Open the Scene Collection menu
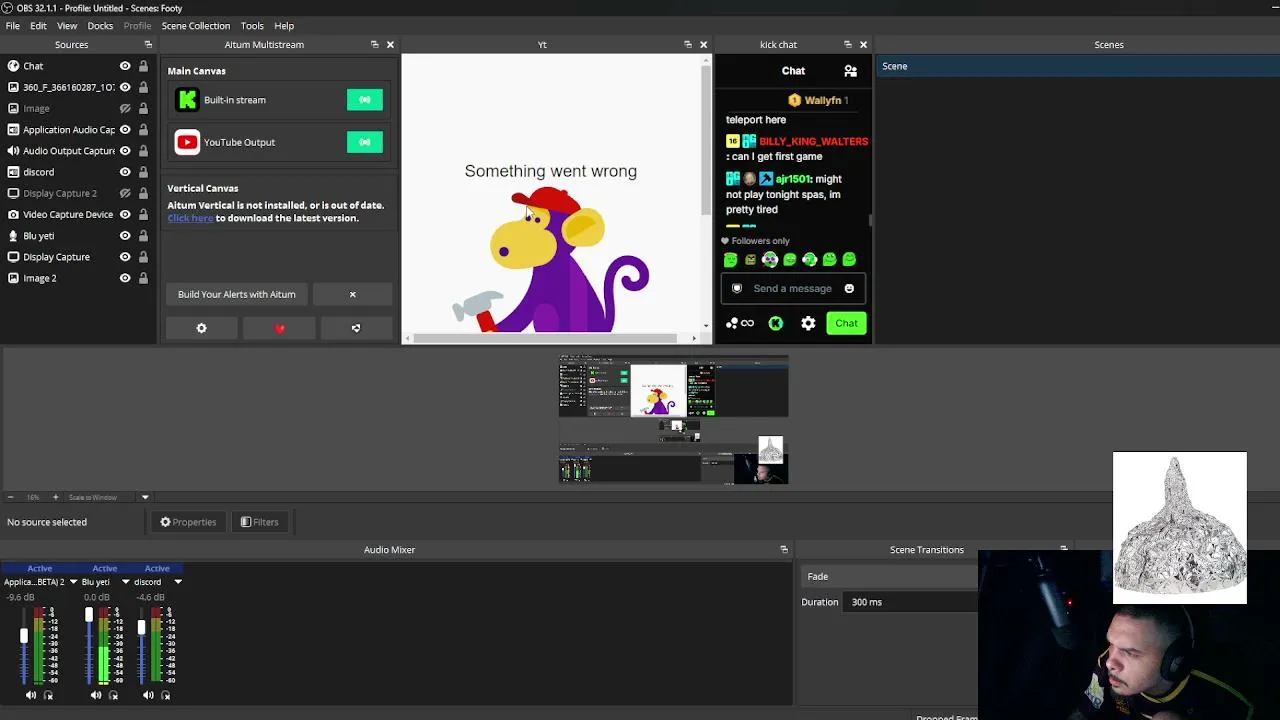 point(196,25)
